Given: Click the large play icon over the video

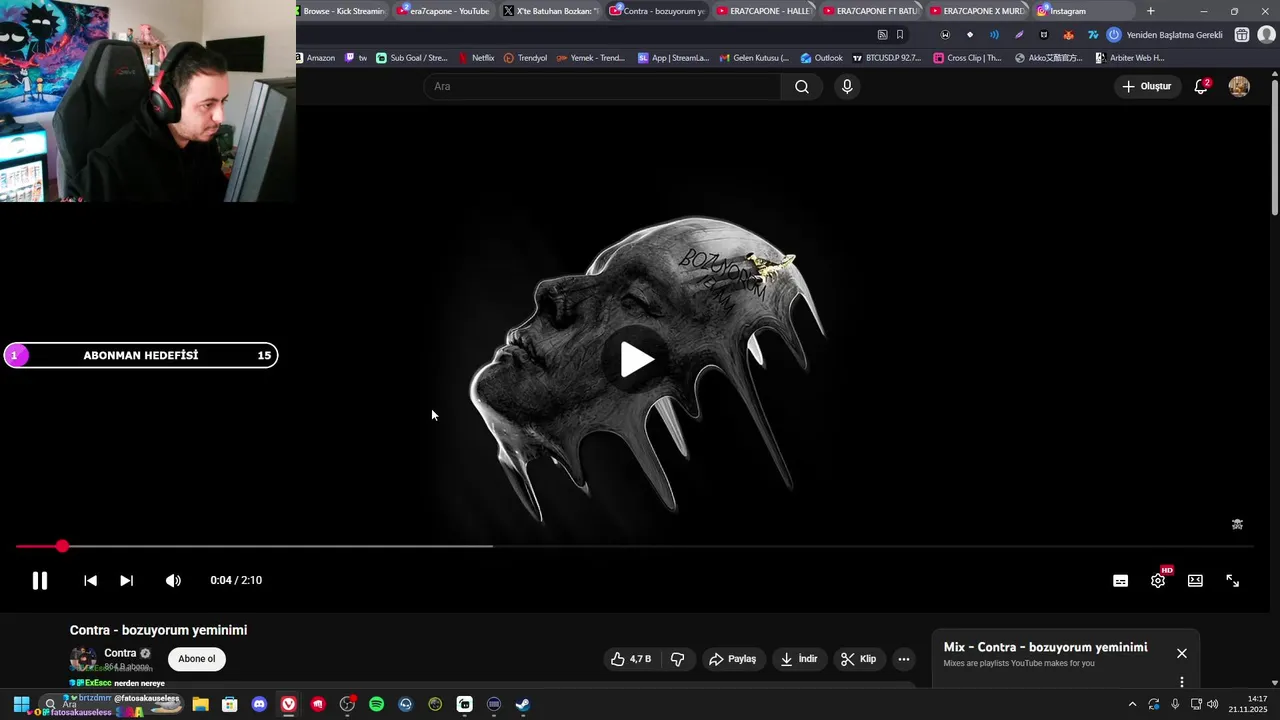Looking at the screenshot, I should click(637, 359).
